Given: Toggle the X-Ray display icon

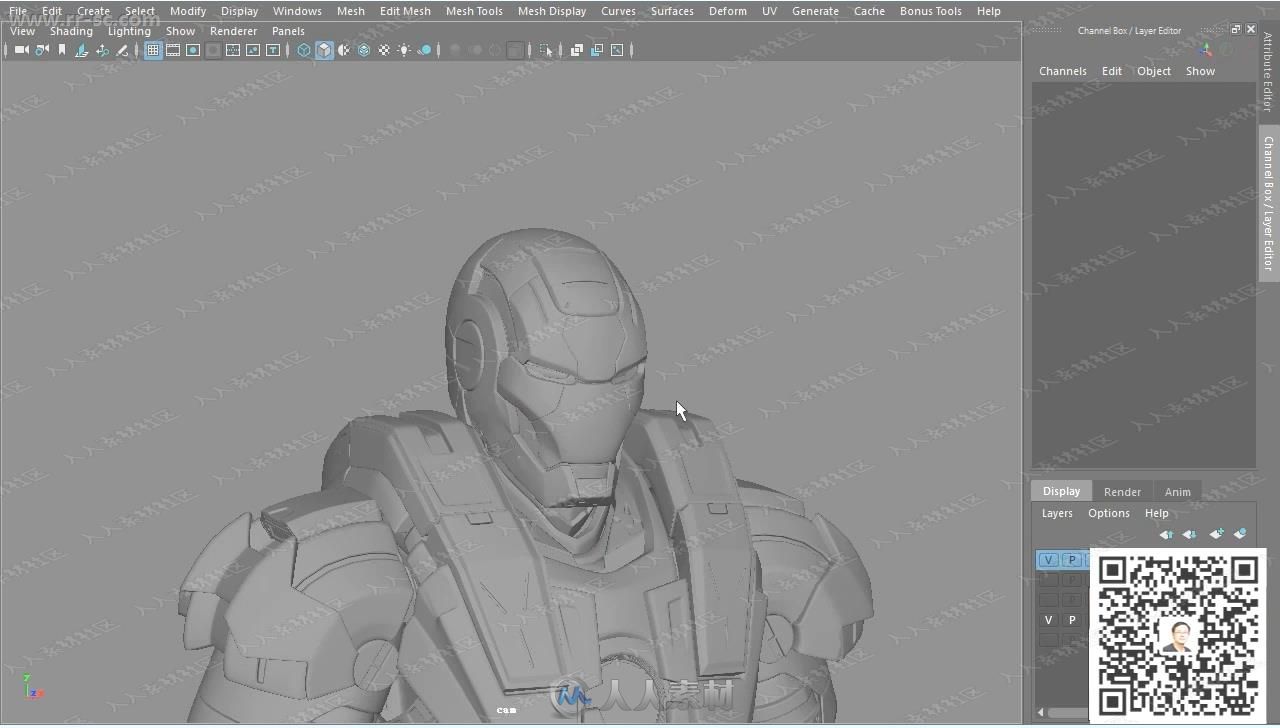Looking at the screenshot, I should click(577, 50).
